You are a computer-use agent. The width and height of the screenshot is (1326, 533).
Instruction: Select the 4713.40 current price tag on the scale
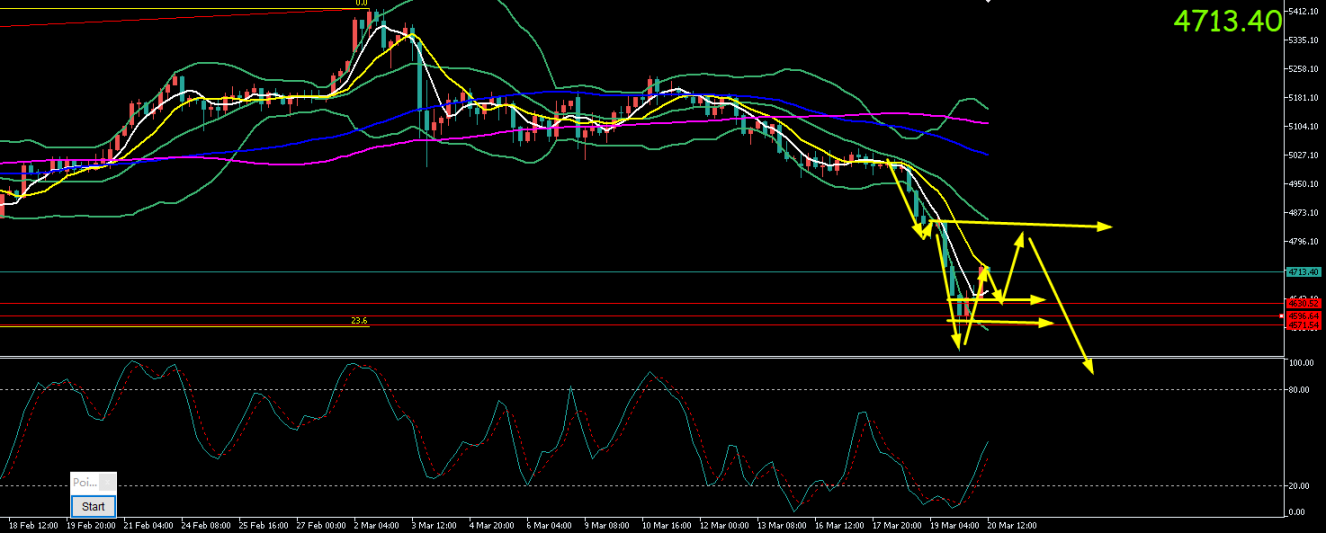1302,272
